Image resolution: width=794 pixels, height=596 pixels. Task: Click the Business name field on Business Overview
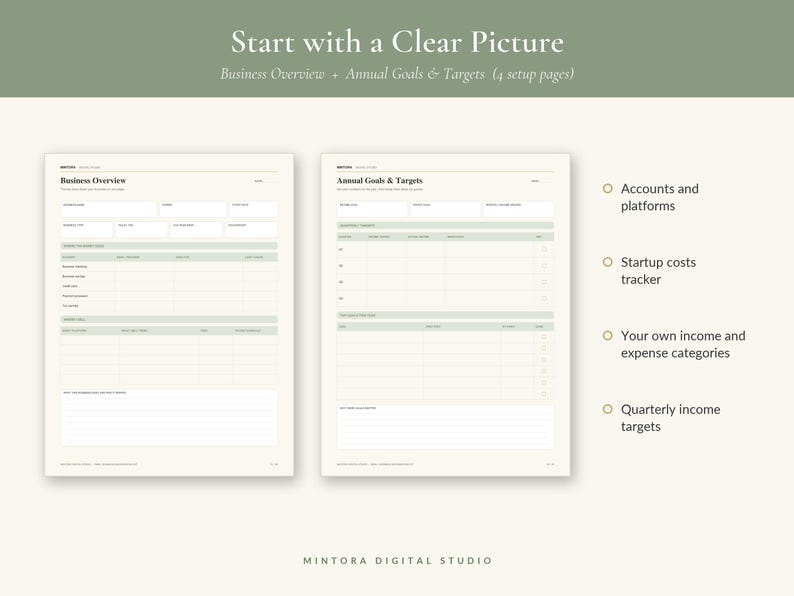(108, 209)
